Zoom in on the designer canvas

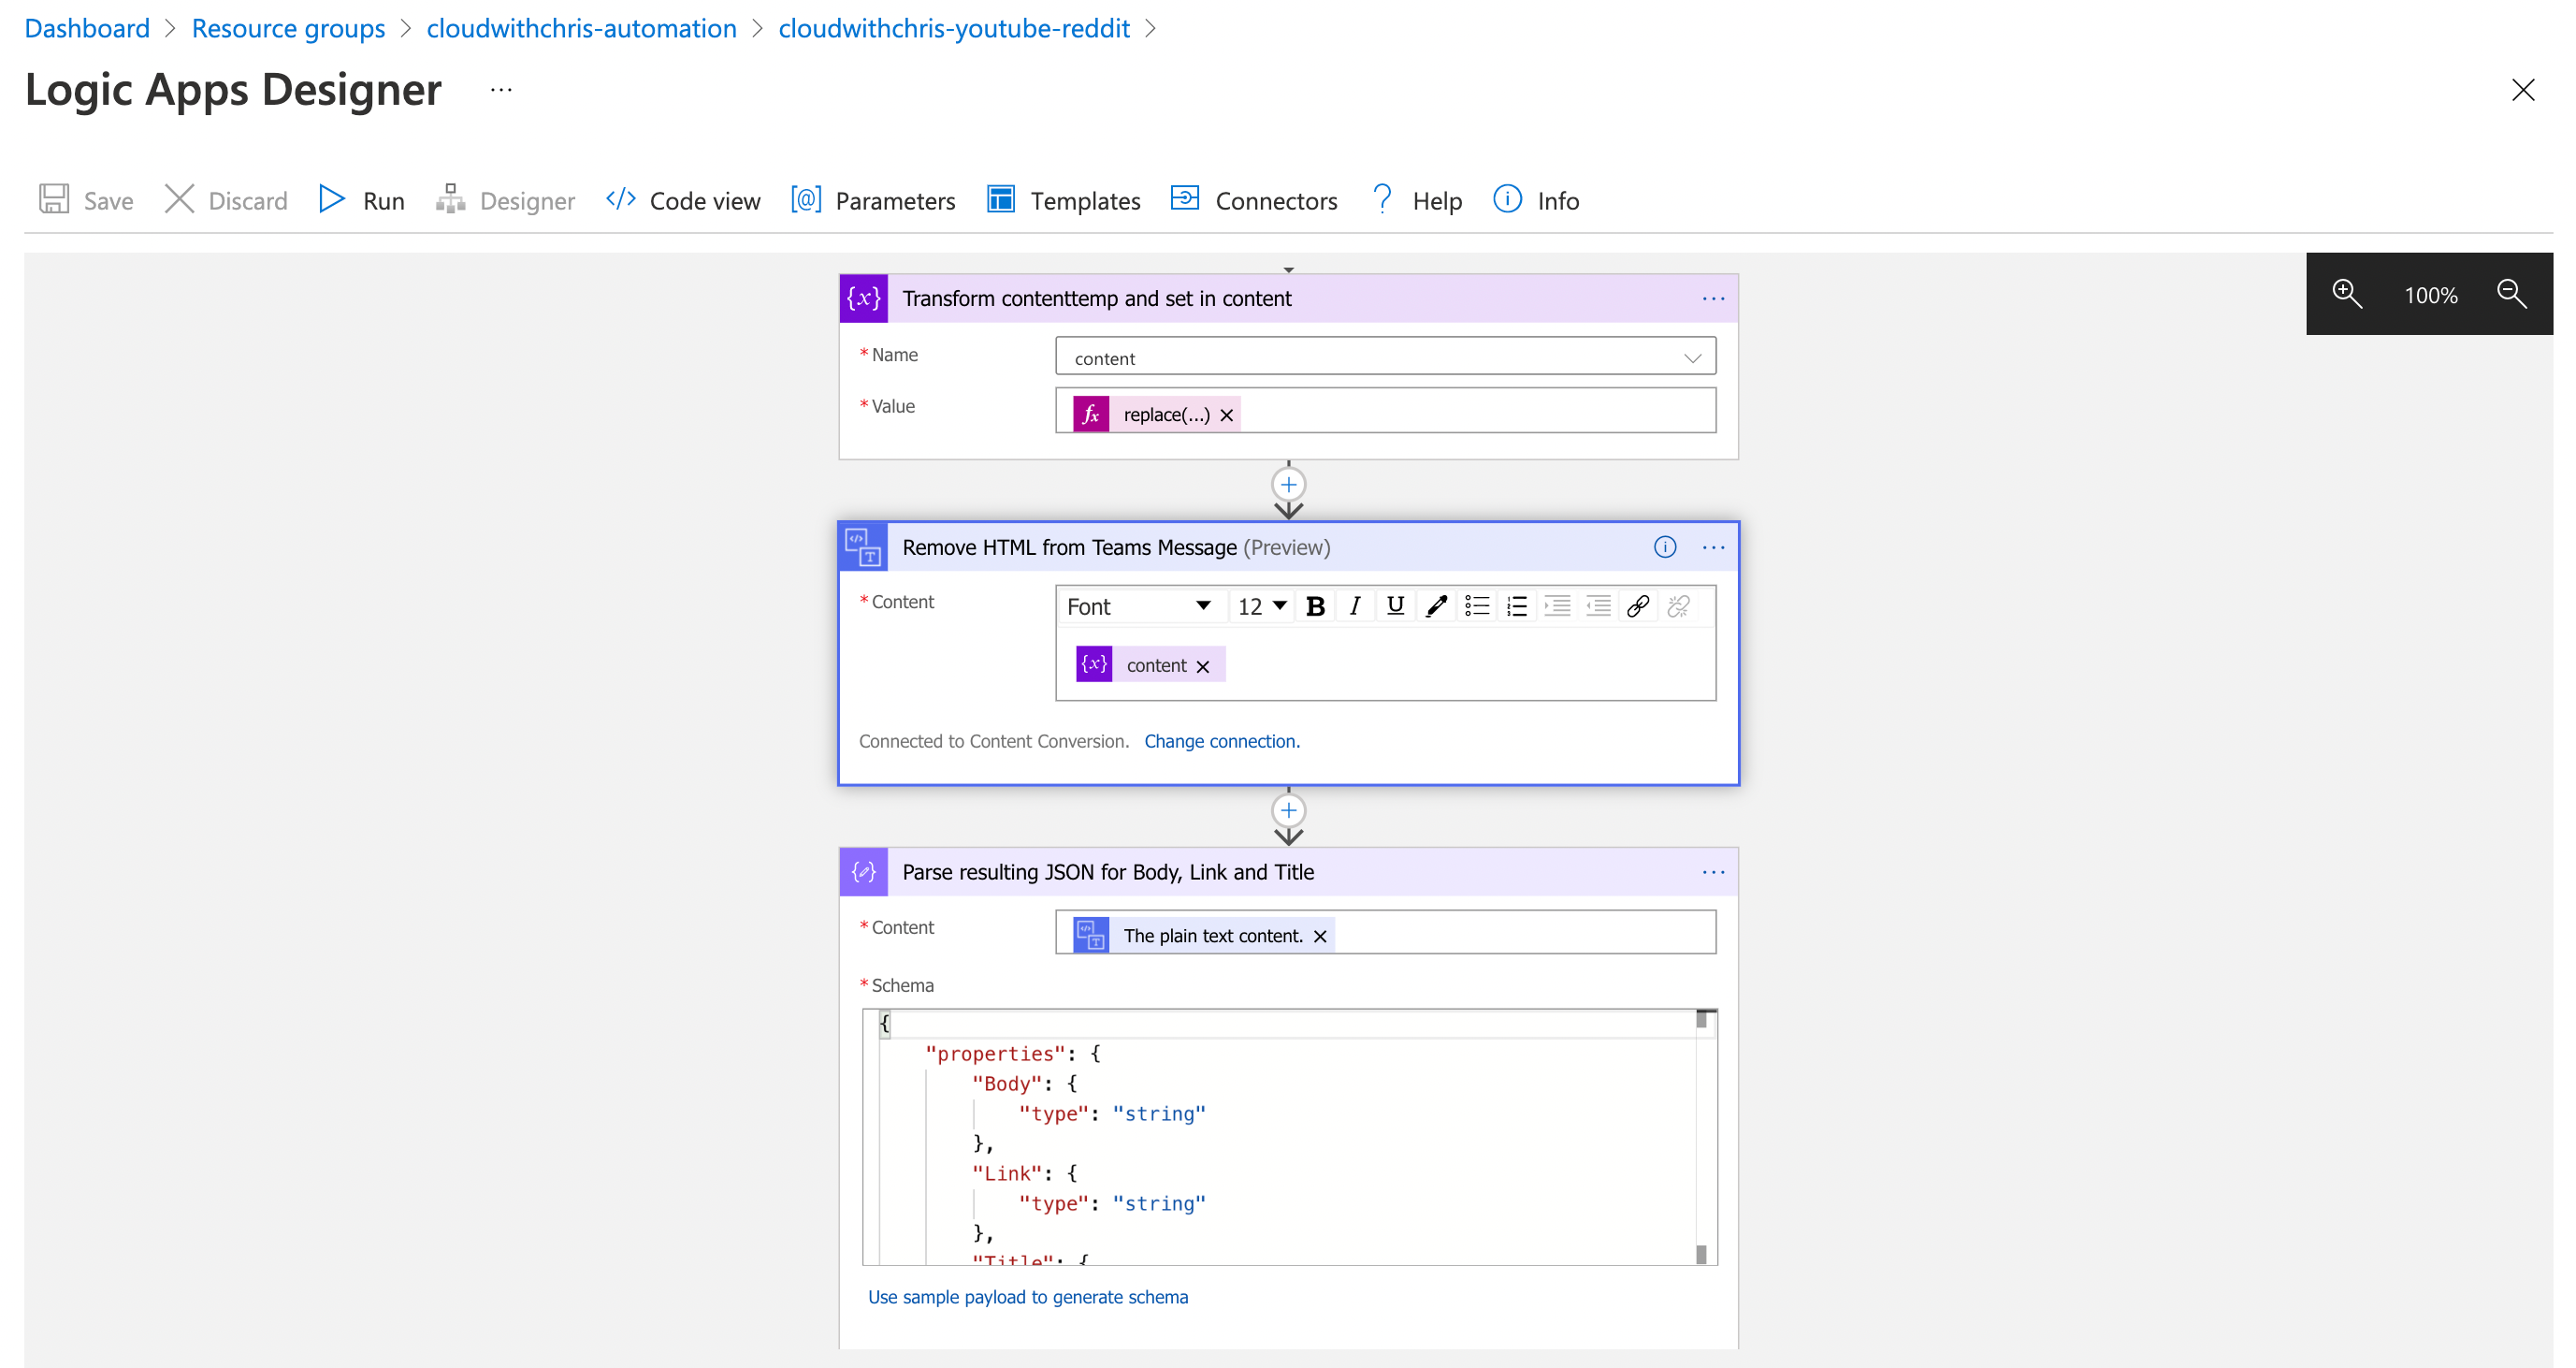(x=2347, y=294)
